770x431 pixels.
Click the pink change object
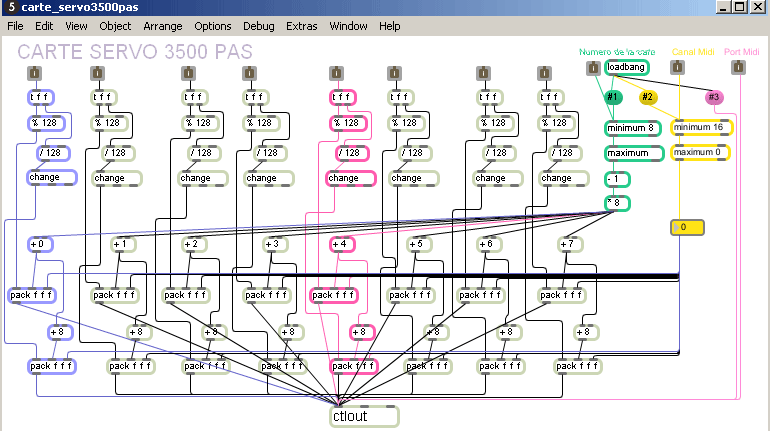pyautogui.click(x=350, y=178)
